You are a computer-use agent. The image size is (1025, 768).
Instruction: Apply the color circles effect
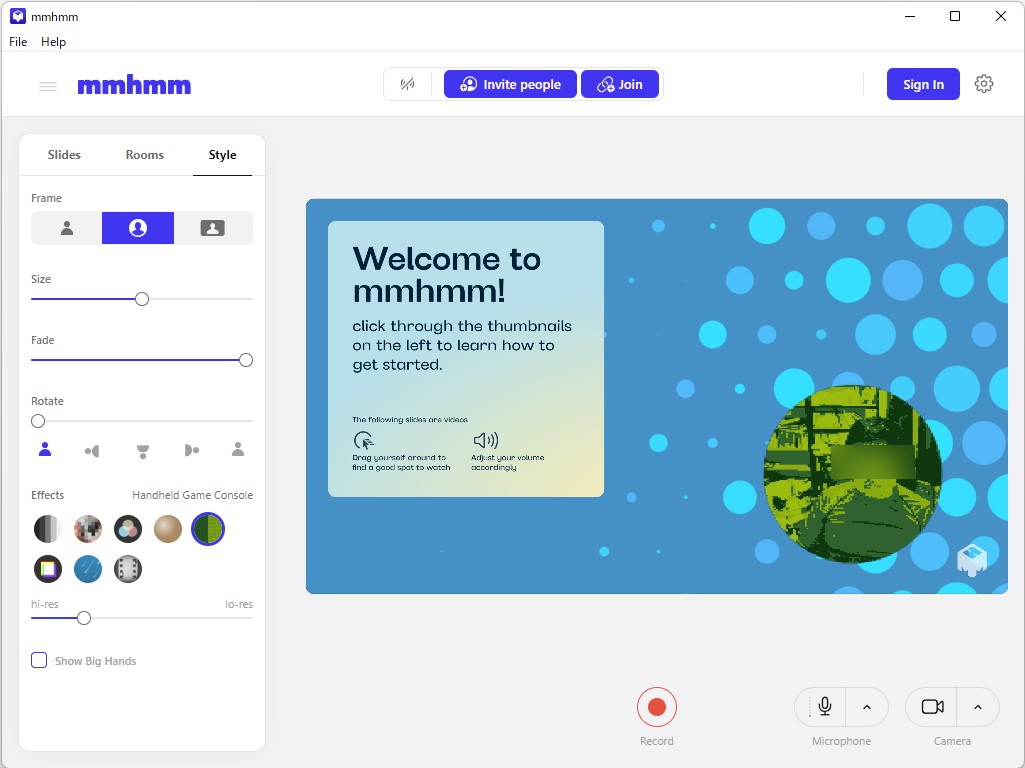pyautogui.click(x=128, y=529)
